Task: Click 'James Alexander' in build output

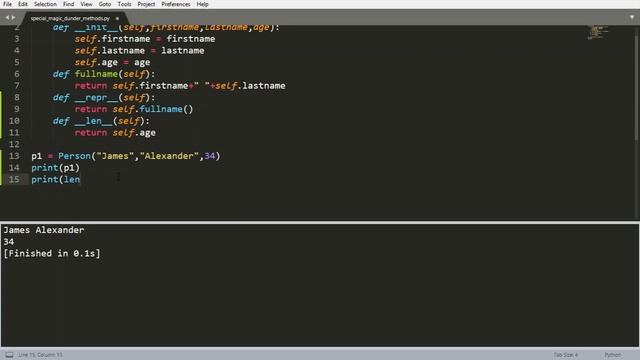Action: [x=44, y=230]
